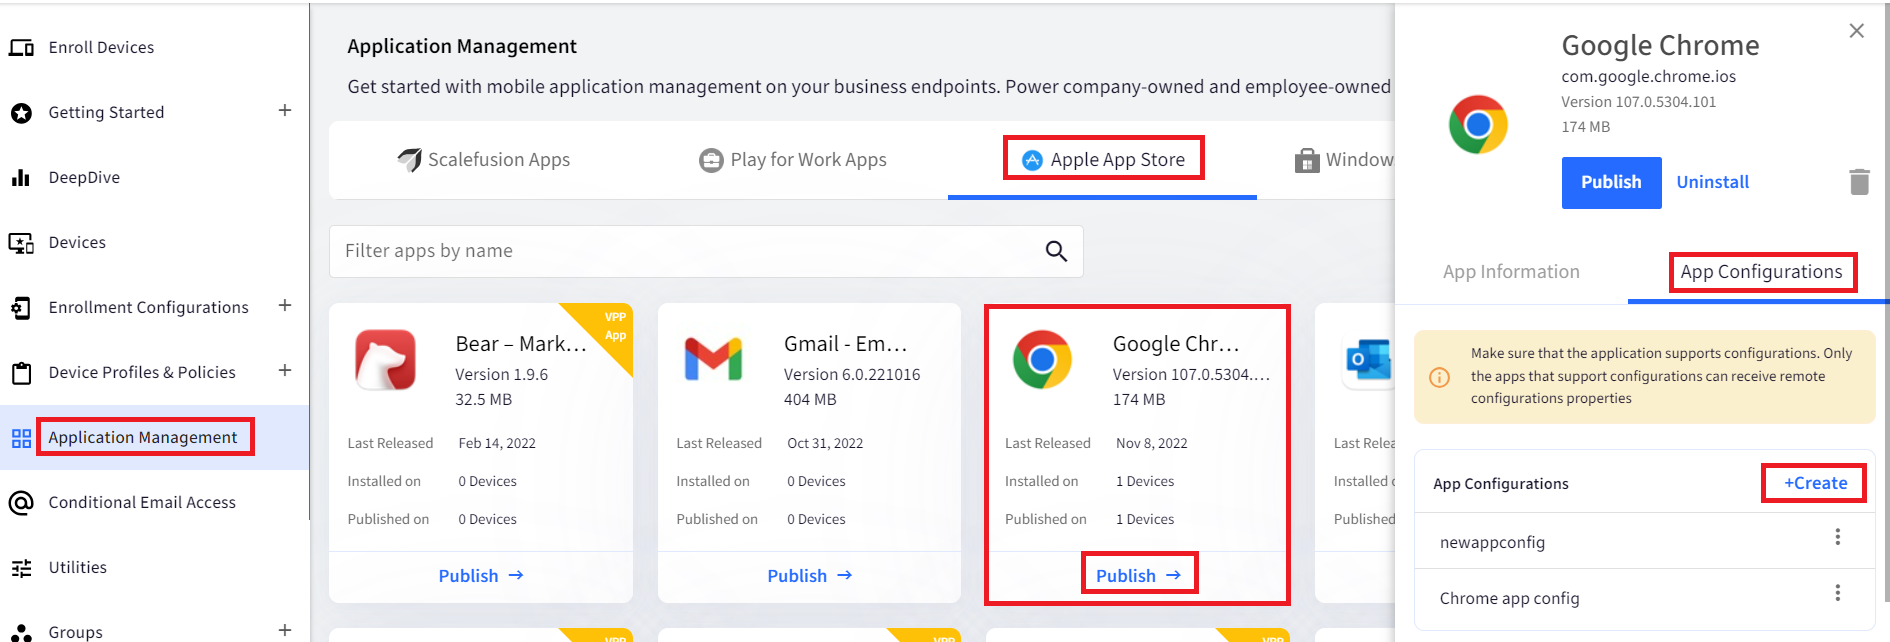Select the Apple App Store tab

(1103, 160)
